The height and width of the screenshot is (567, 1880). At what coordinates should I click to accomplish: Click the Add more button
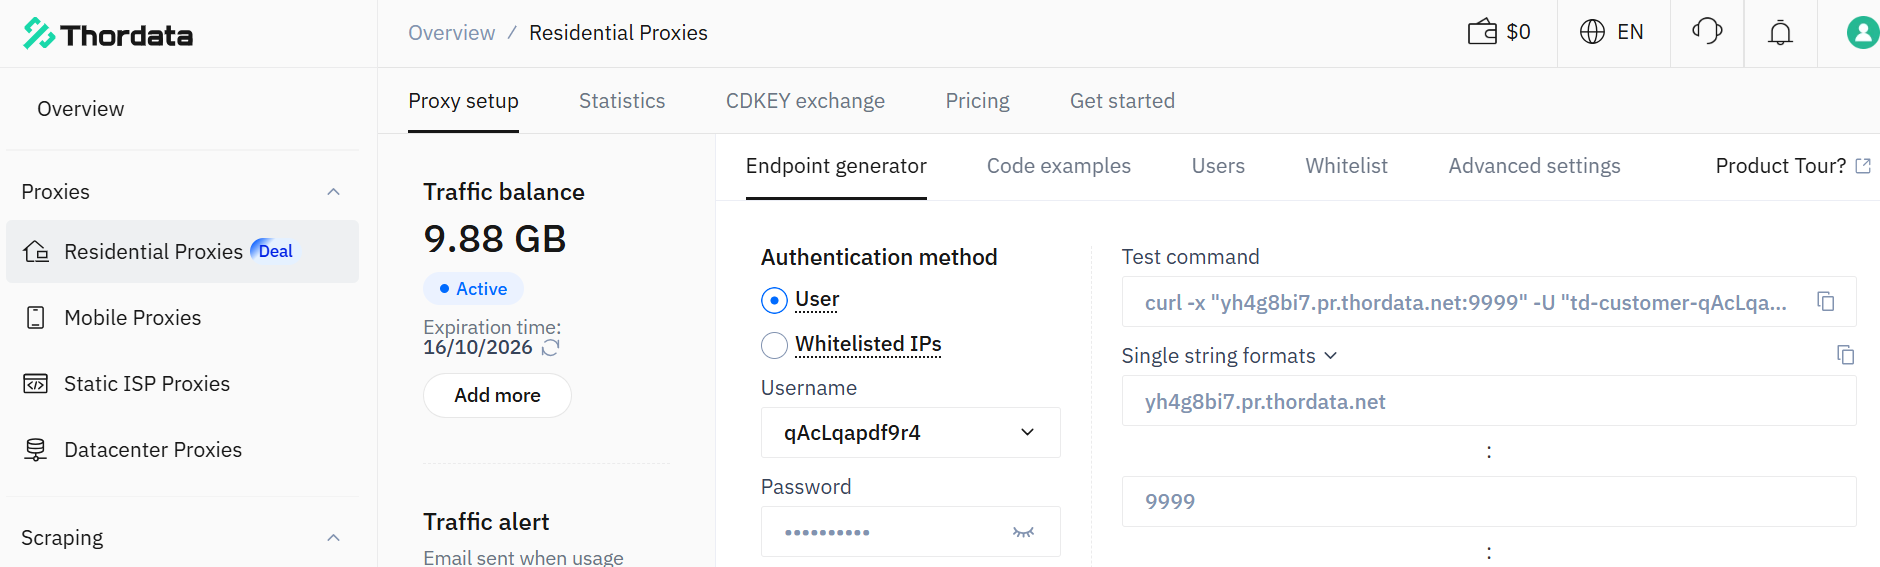click(497, 395)
